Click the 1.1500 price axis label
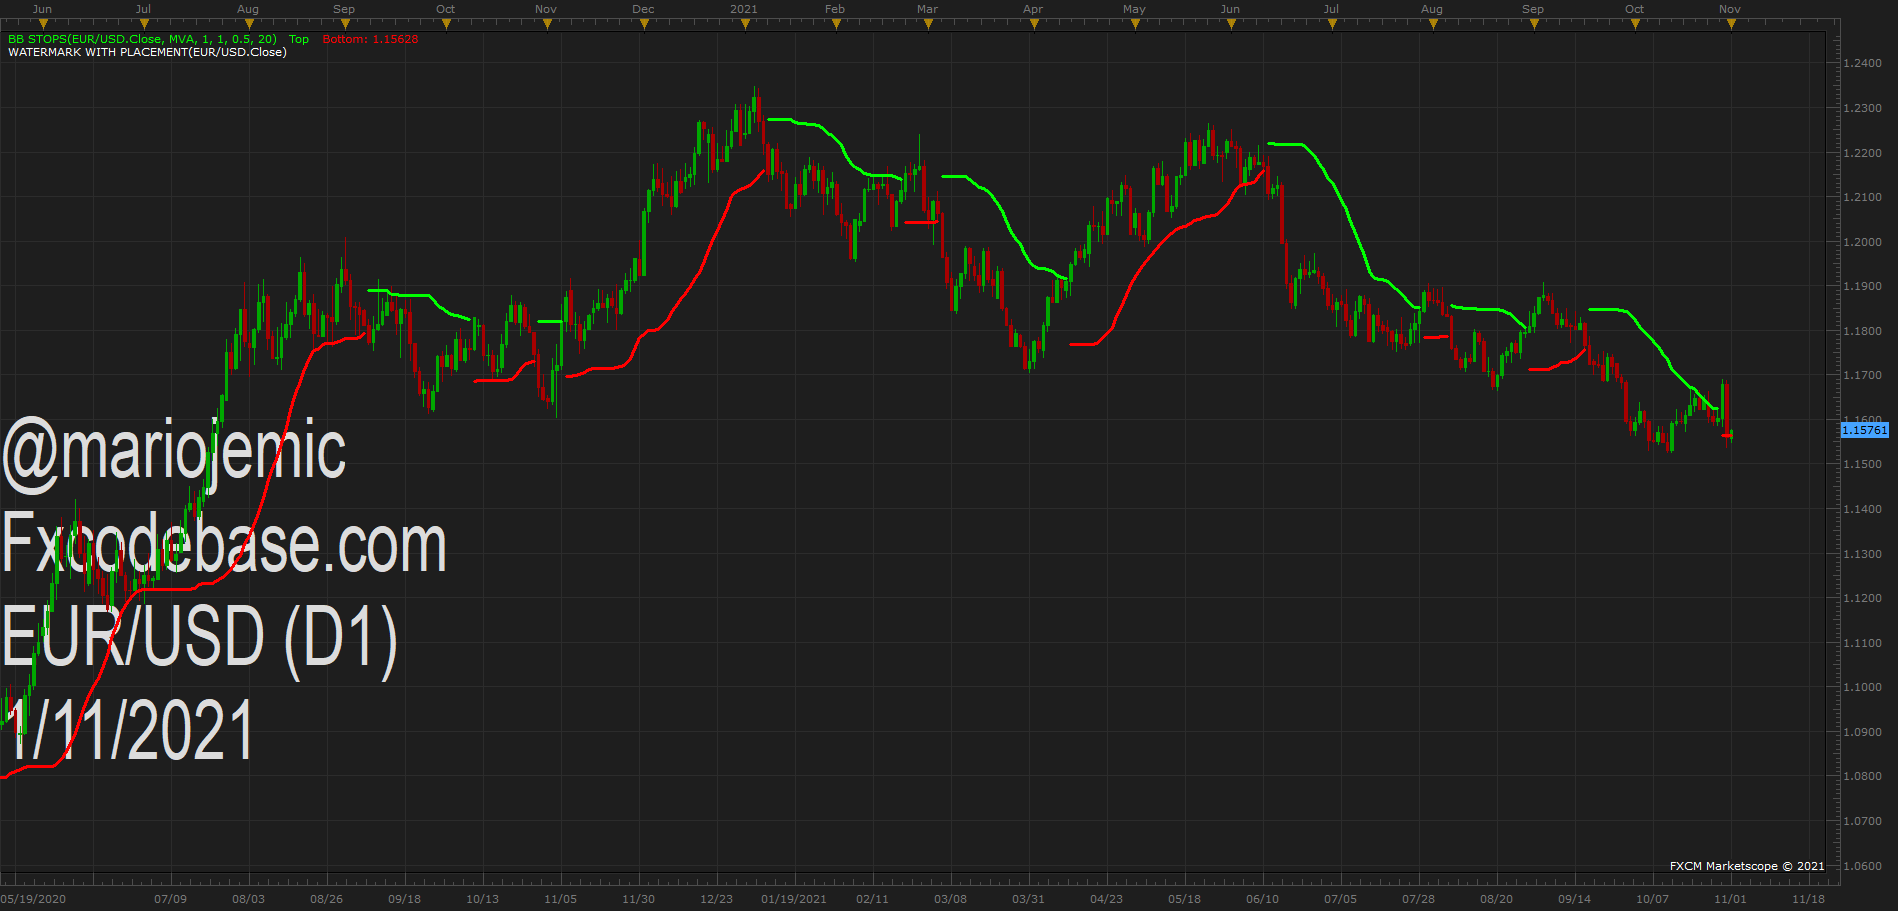This screenshot has width=1898, height=911. point(1862,465)
